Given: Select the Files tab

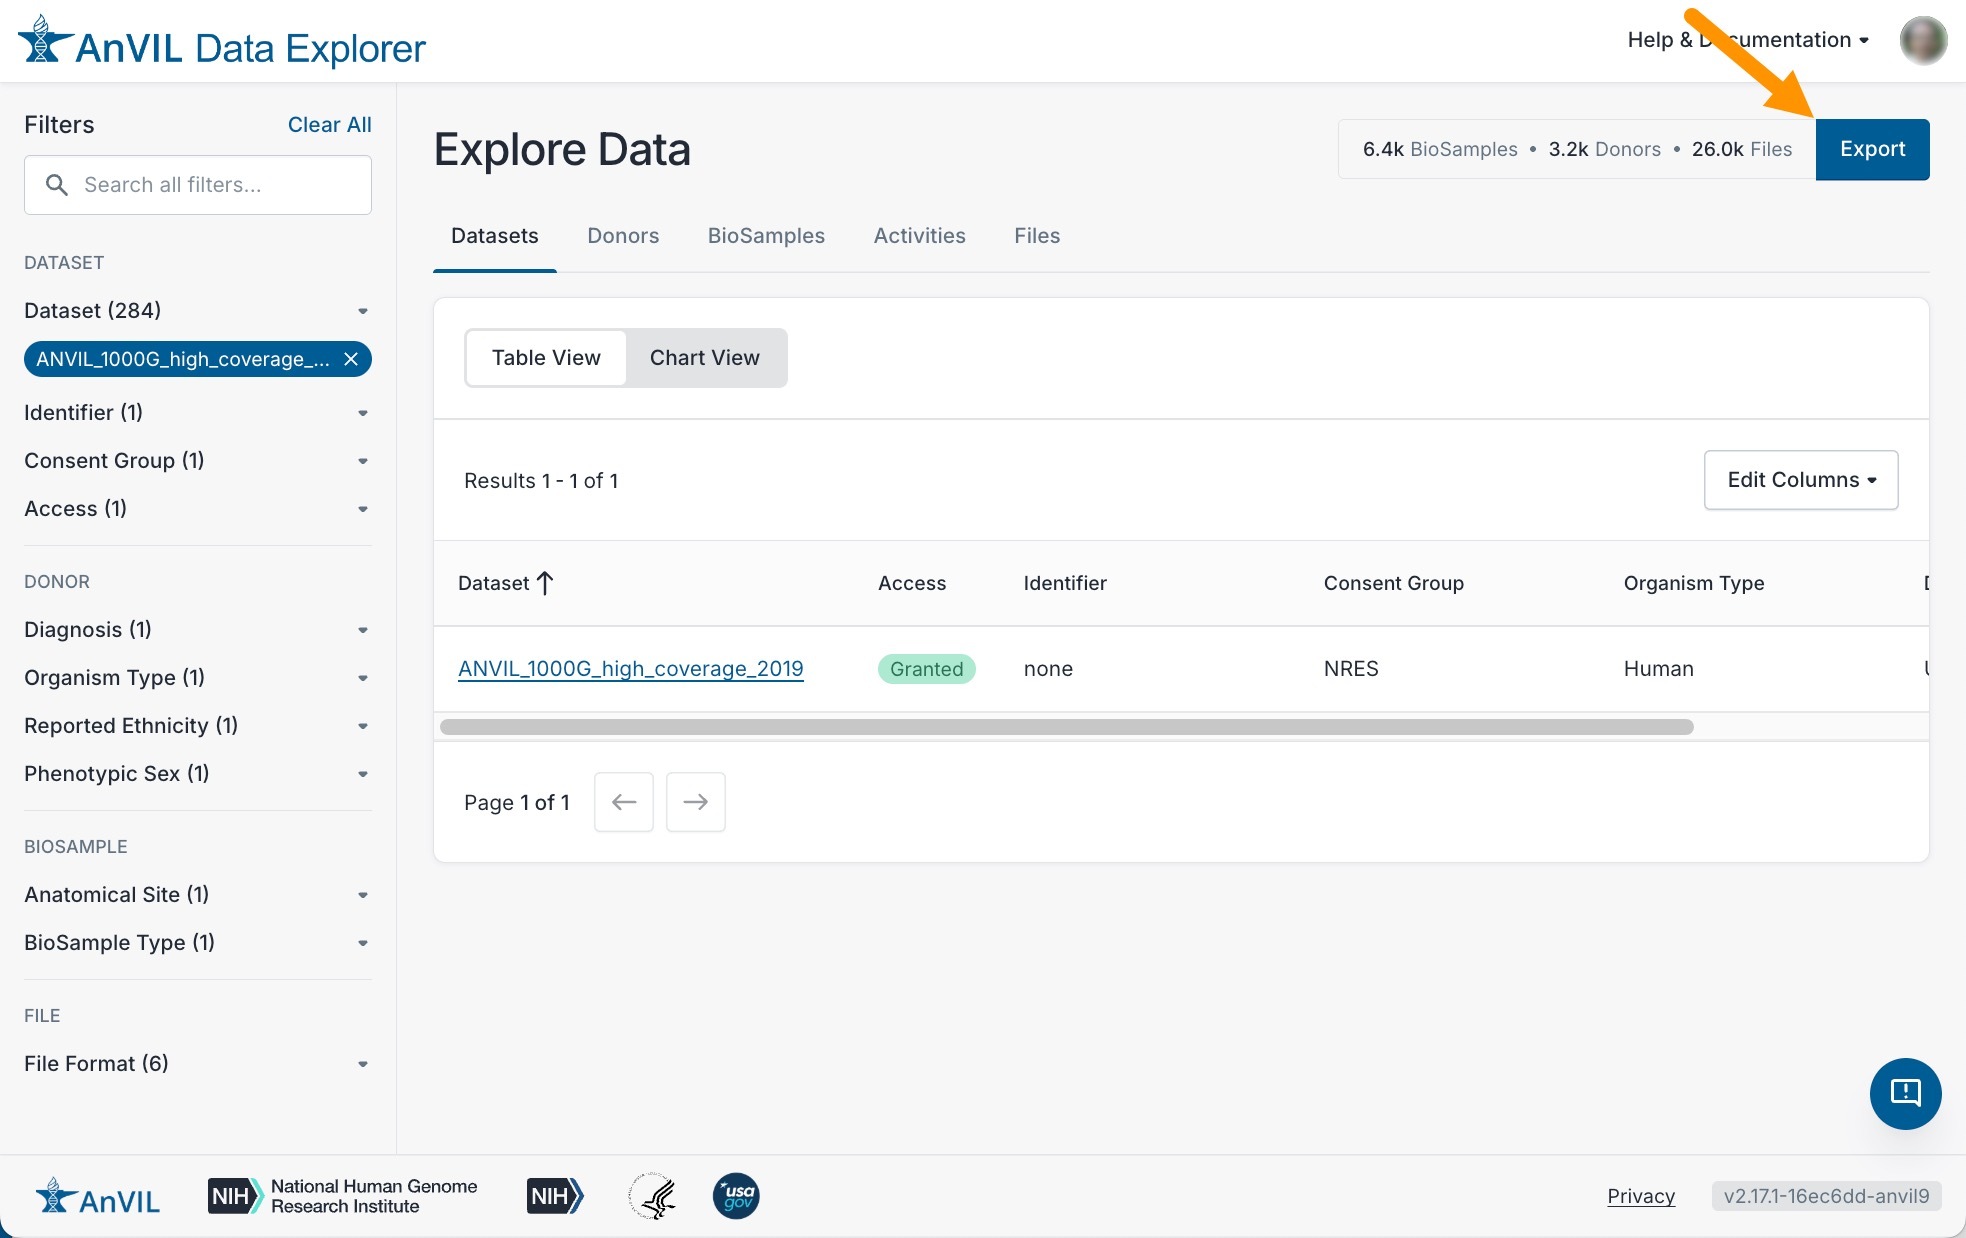Looking at the screenshot, I should pyautogui.click(x=1037, y=236).
